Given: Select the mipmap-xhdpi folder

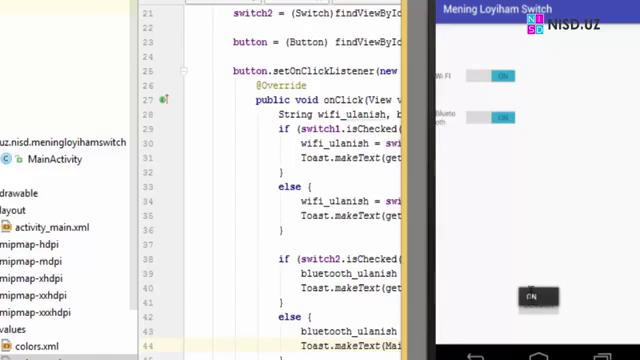Looking at the screenshot, I should click(x=31, y=278).
